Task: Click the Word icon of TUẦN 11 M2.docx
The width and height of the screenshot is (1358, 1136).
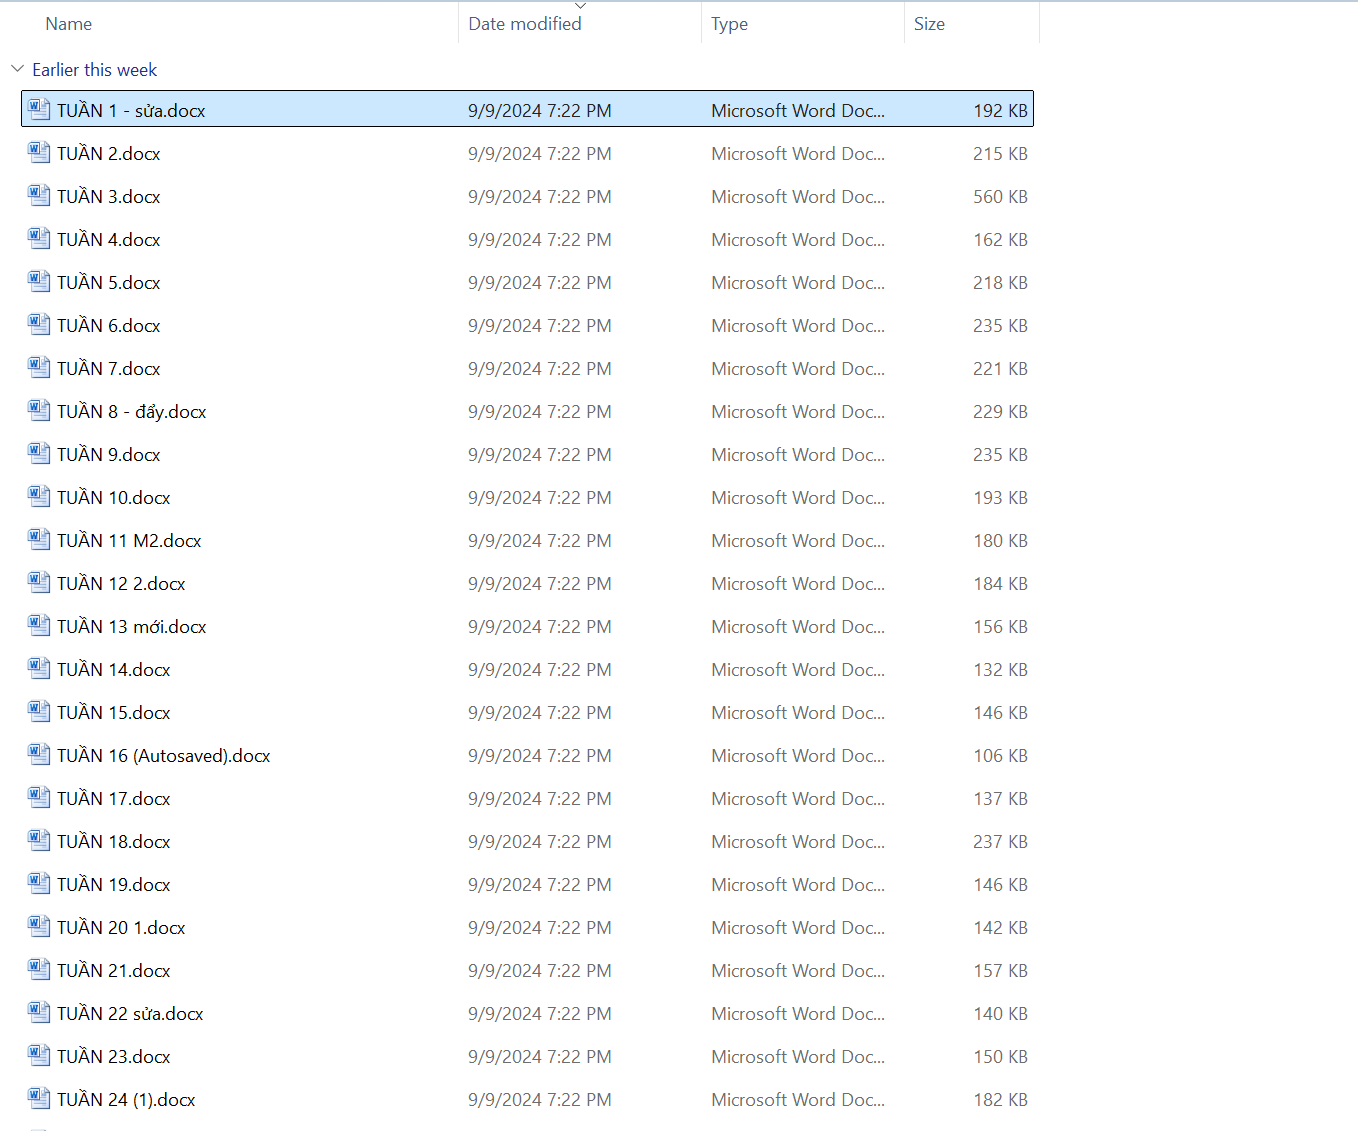Action: pos(39,539)
